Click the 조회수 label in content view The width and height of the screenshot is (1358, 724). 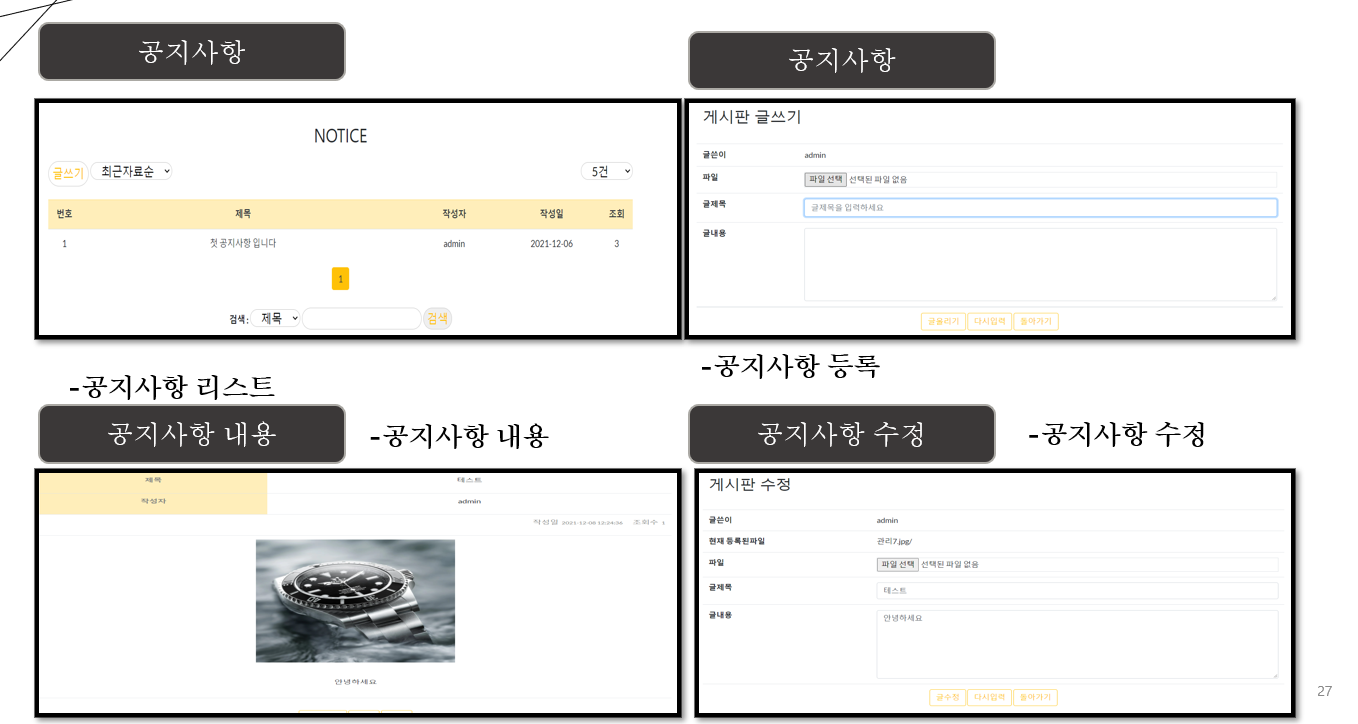(x=645, y=522)
